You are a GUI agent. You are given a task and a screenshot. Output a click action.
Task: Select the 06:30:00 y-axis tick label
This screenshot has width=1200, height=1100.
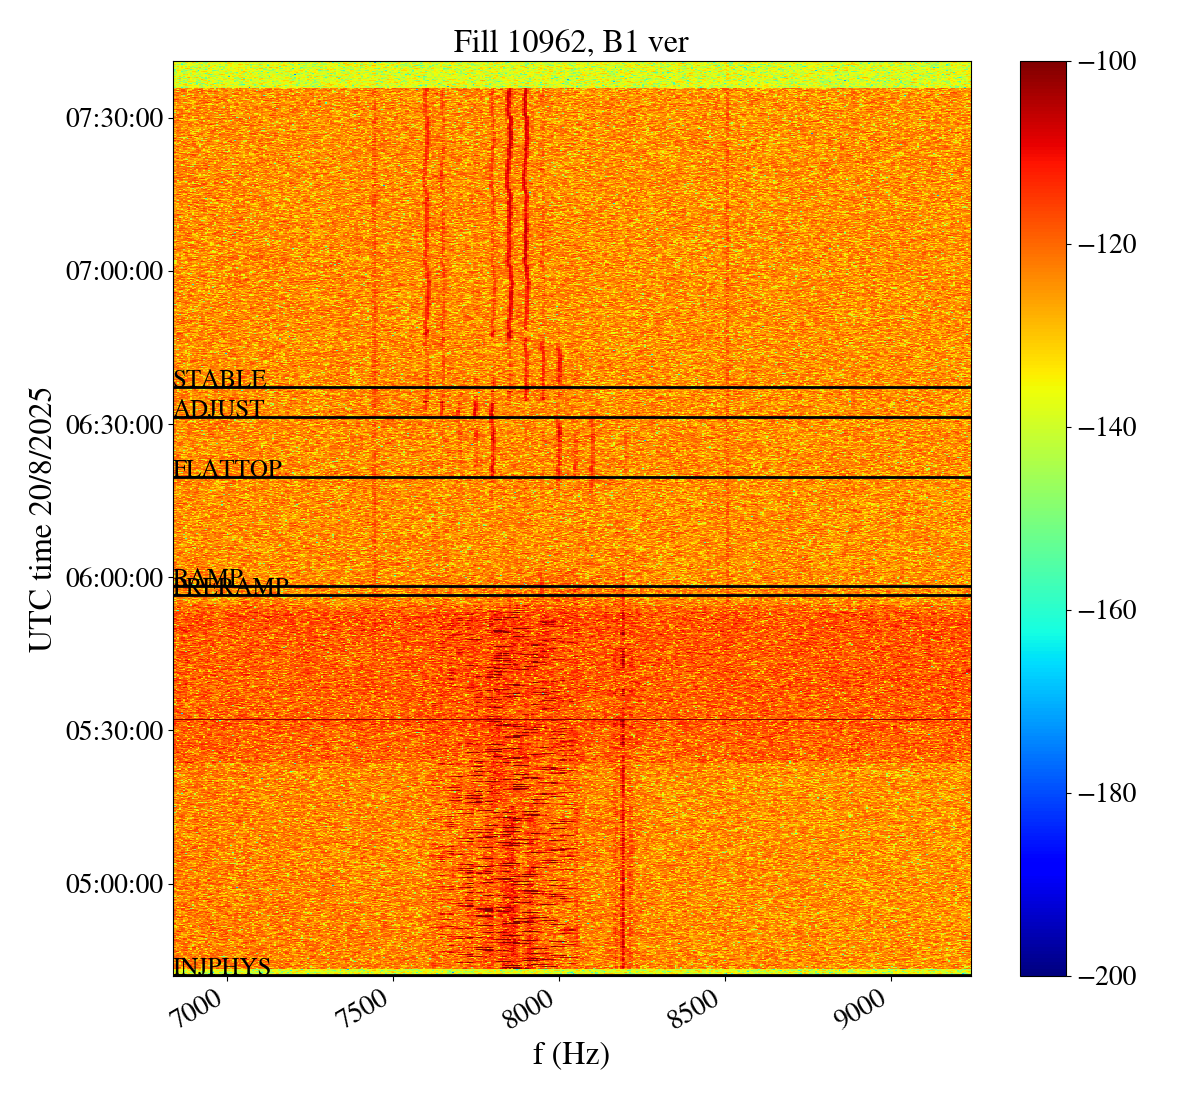114,425
